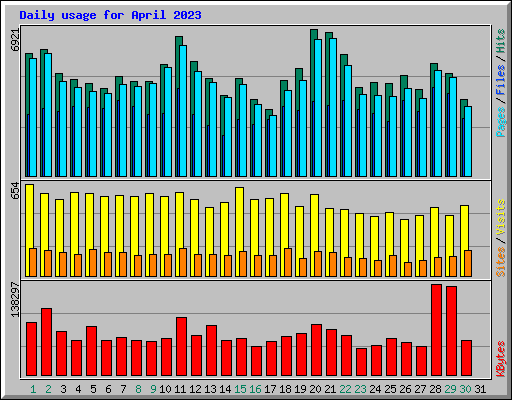Image resolution: width=512 pixels, height=400 pixels.
Task: Click day label 22 on x-axis
Action: [x=345, y=389]
